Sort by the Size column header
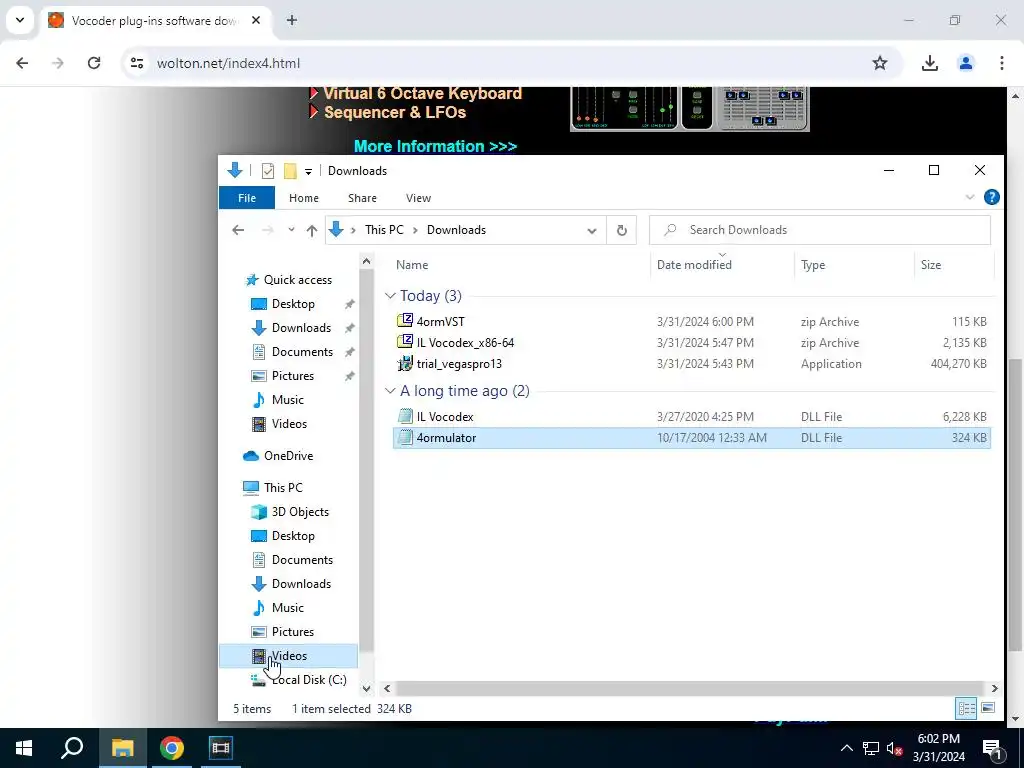 coord(931,264)
